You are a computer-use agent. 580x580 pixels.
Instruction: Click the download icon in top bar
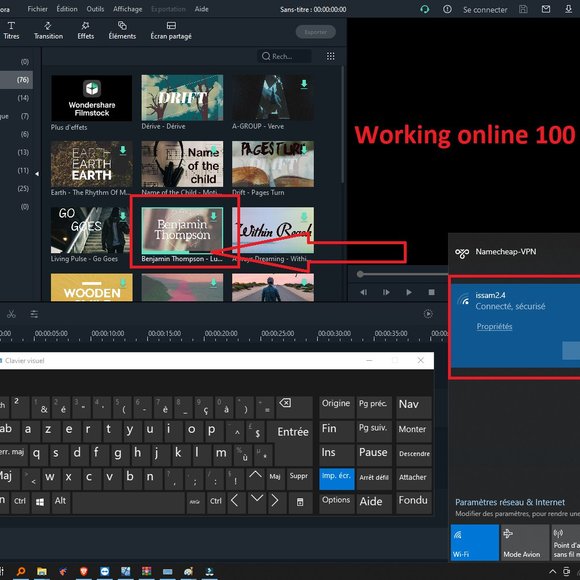click(x=569, y=9)
